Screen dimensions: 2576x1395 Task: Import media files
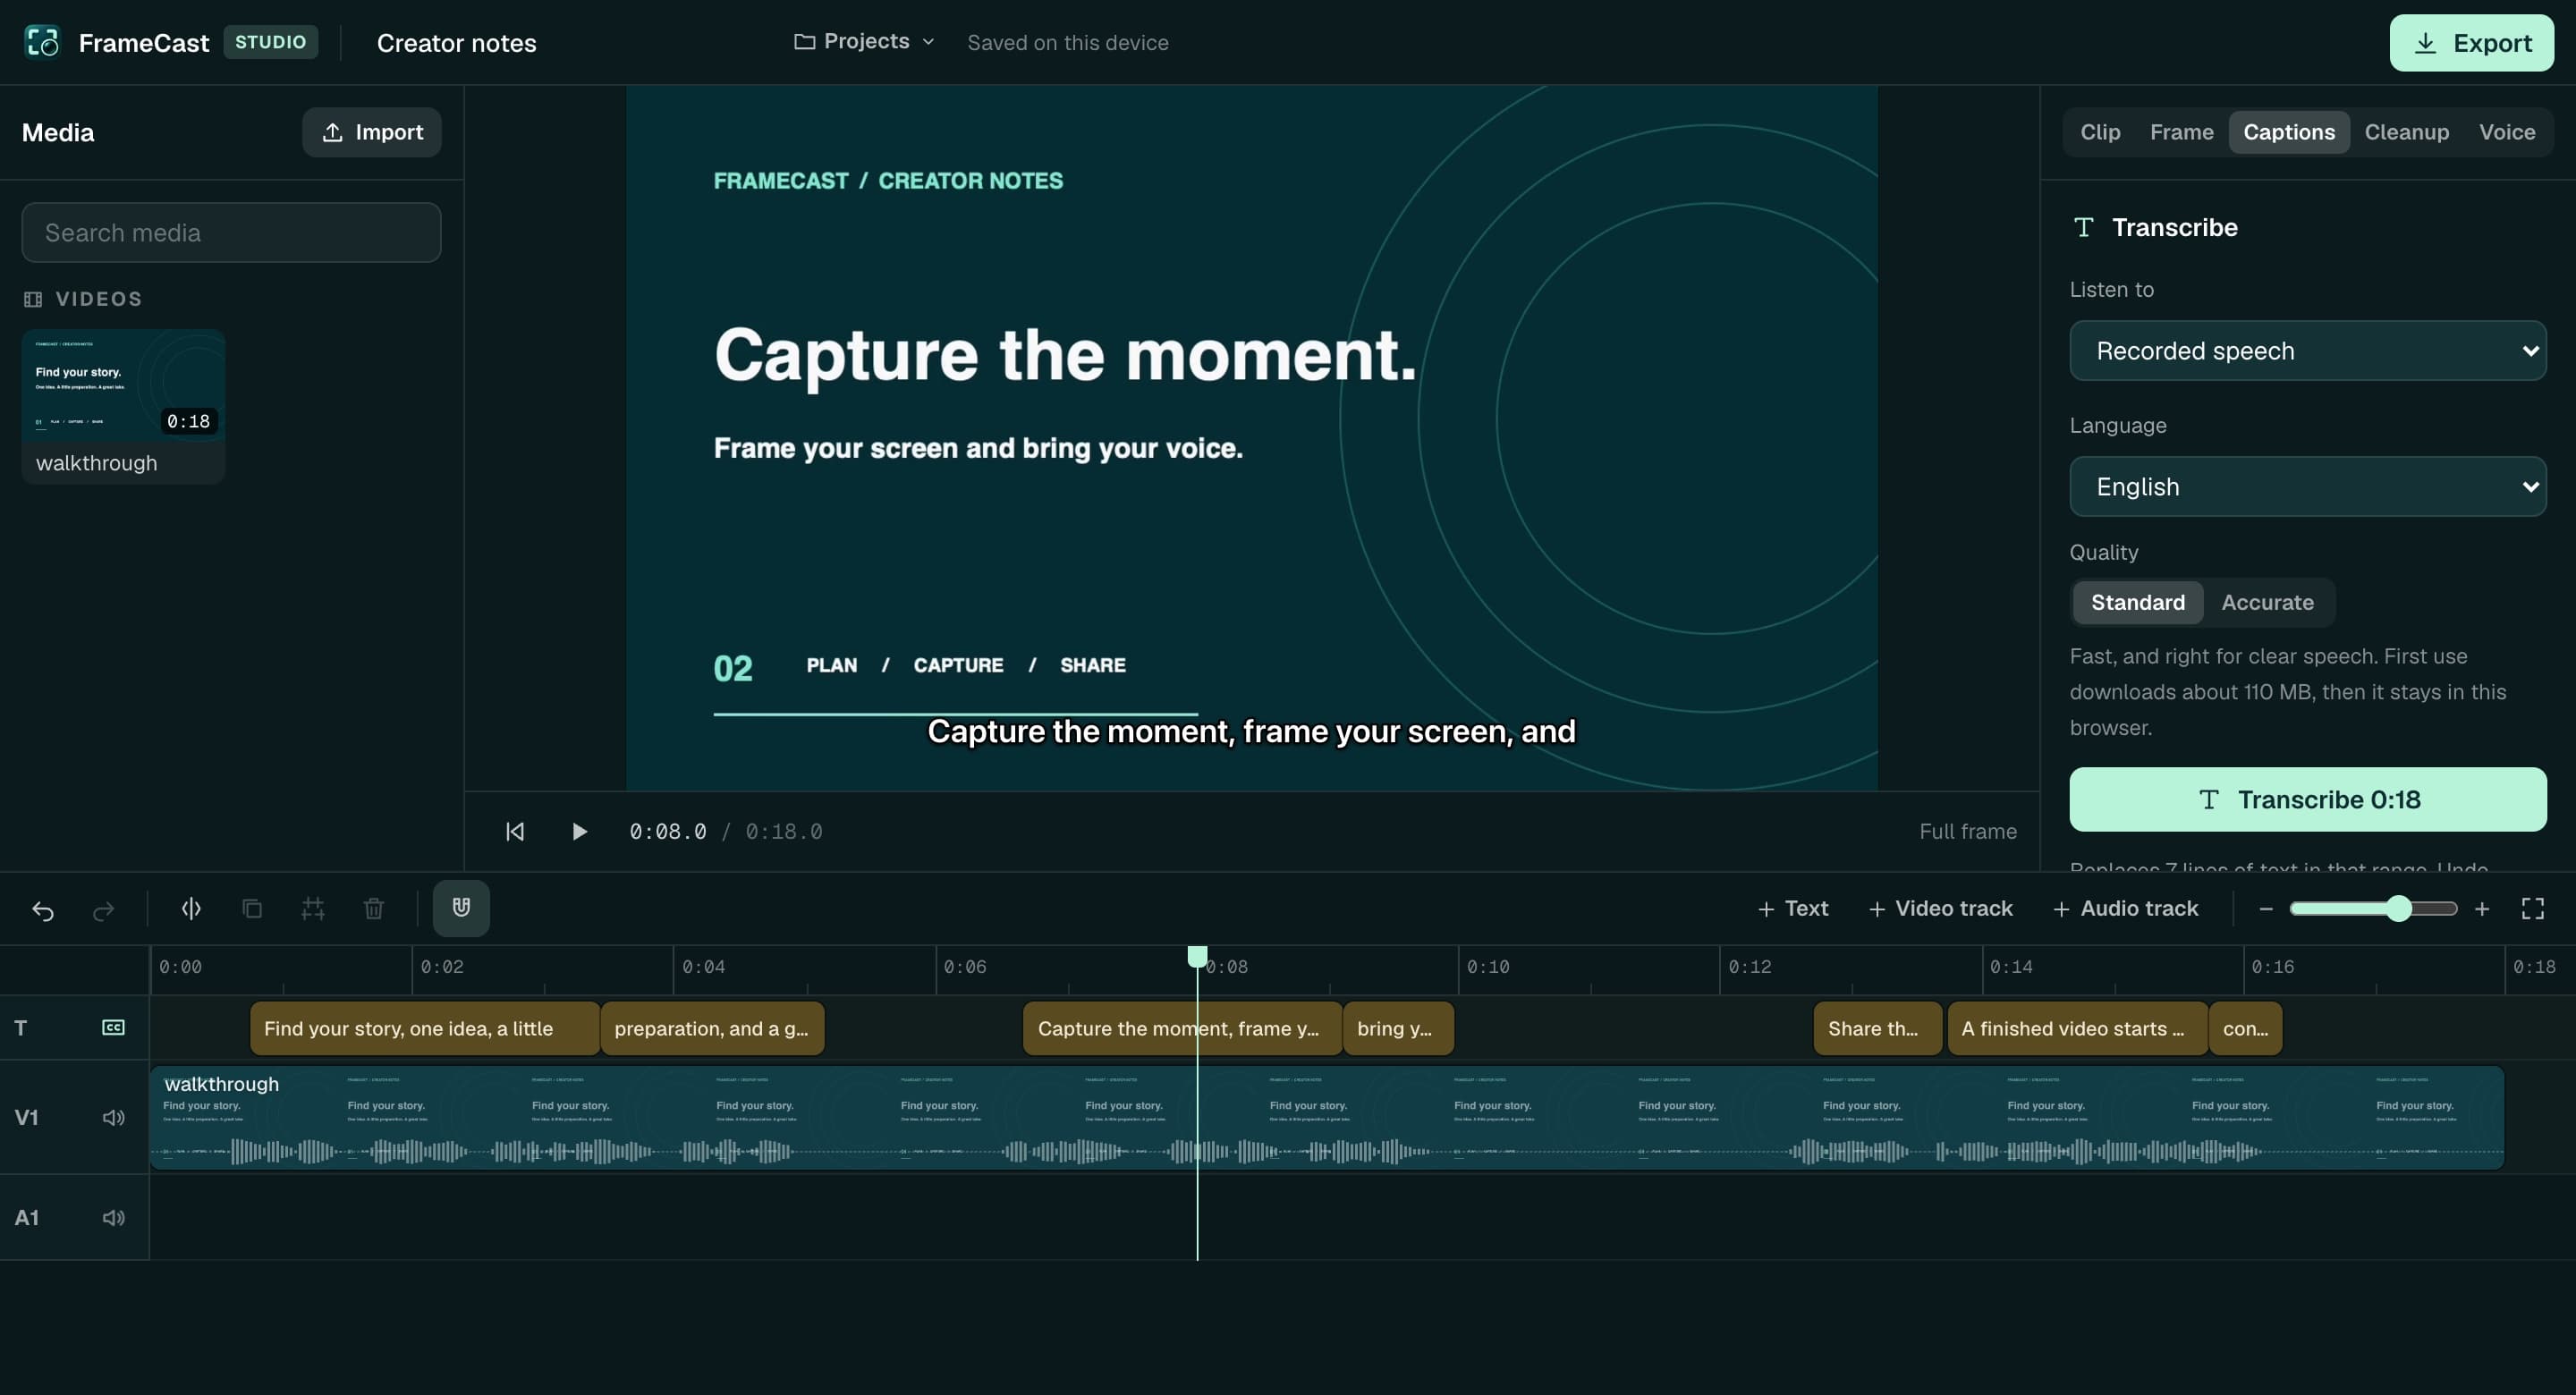[371, 132]
